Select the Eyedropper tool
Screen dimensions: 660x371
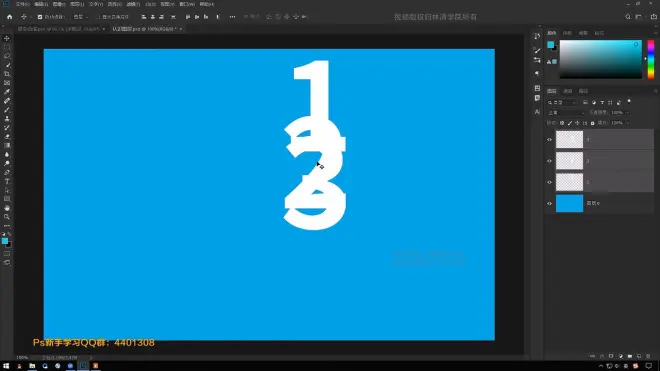(7, 92)
